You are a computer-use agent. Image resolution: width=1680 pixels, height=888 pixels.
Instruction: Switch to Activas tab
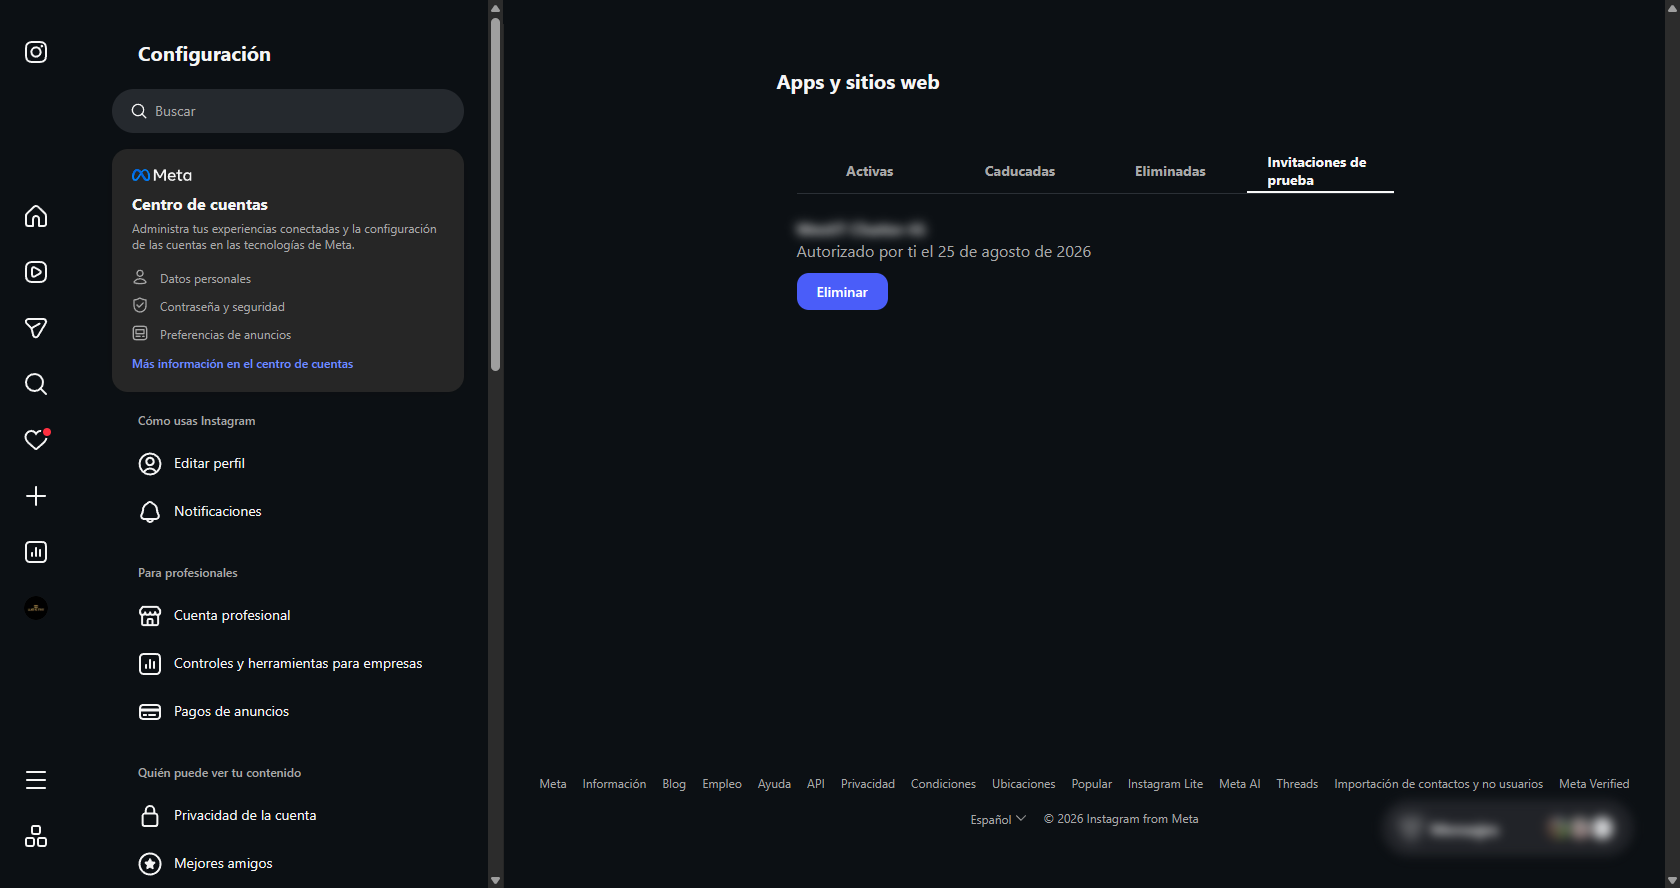(870, 171)
